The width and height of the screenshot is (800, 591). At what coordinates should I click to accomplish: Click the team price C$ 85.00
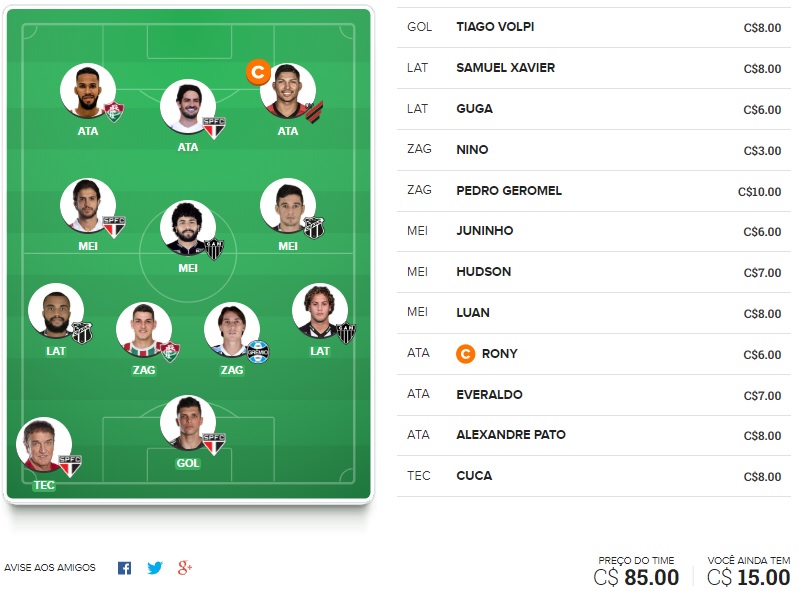(x=636, y=577)
